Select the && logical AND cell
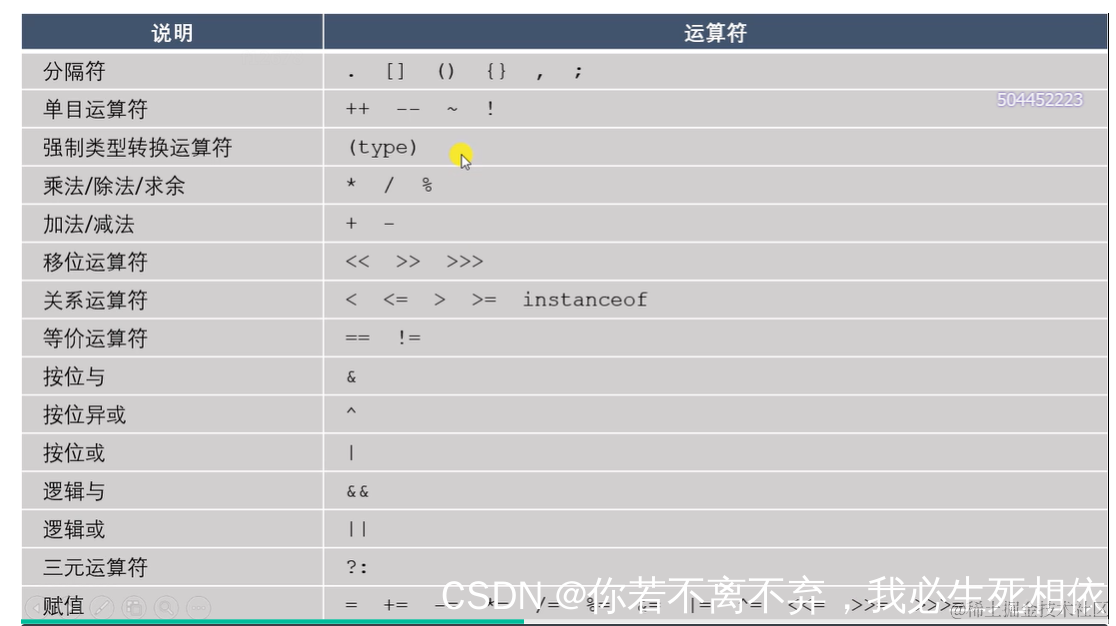 pos(356,491)
